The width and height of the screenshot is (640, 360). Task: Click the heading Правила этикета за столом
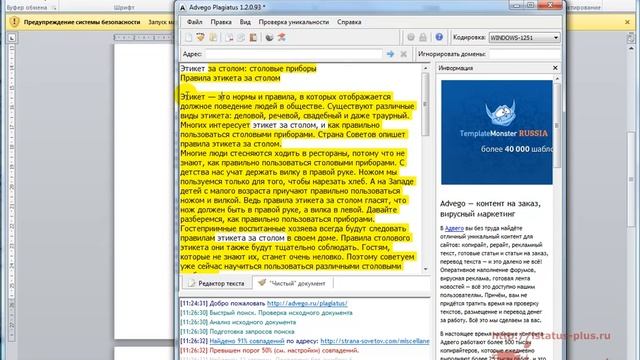click(230, 78)
